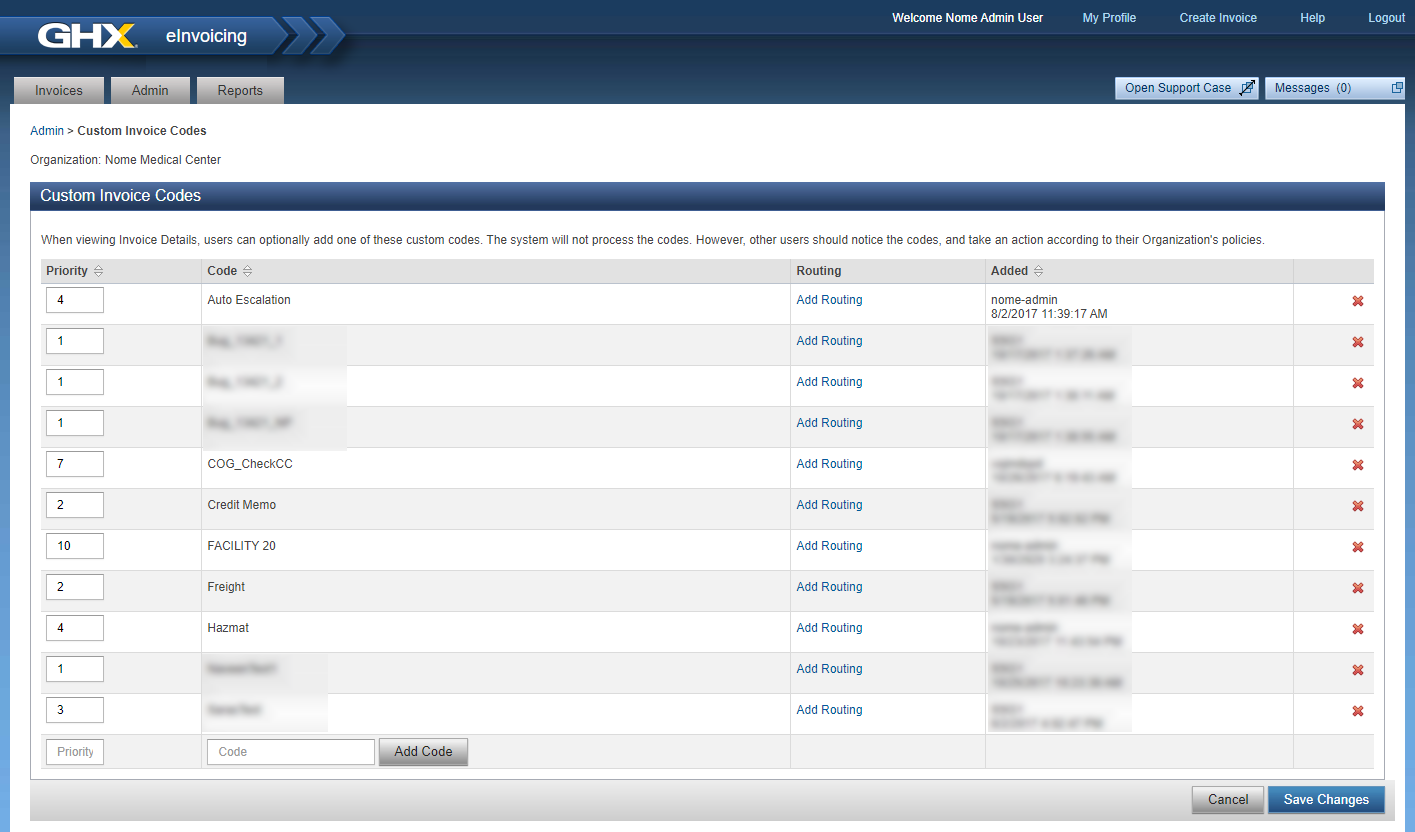Remove the Freight code entry
The width and height of the screenshot is (1415, 832).
pos(1357,588)
